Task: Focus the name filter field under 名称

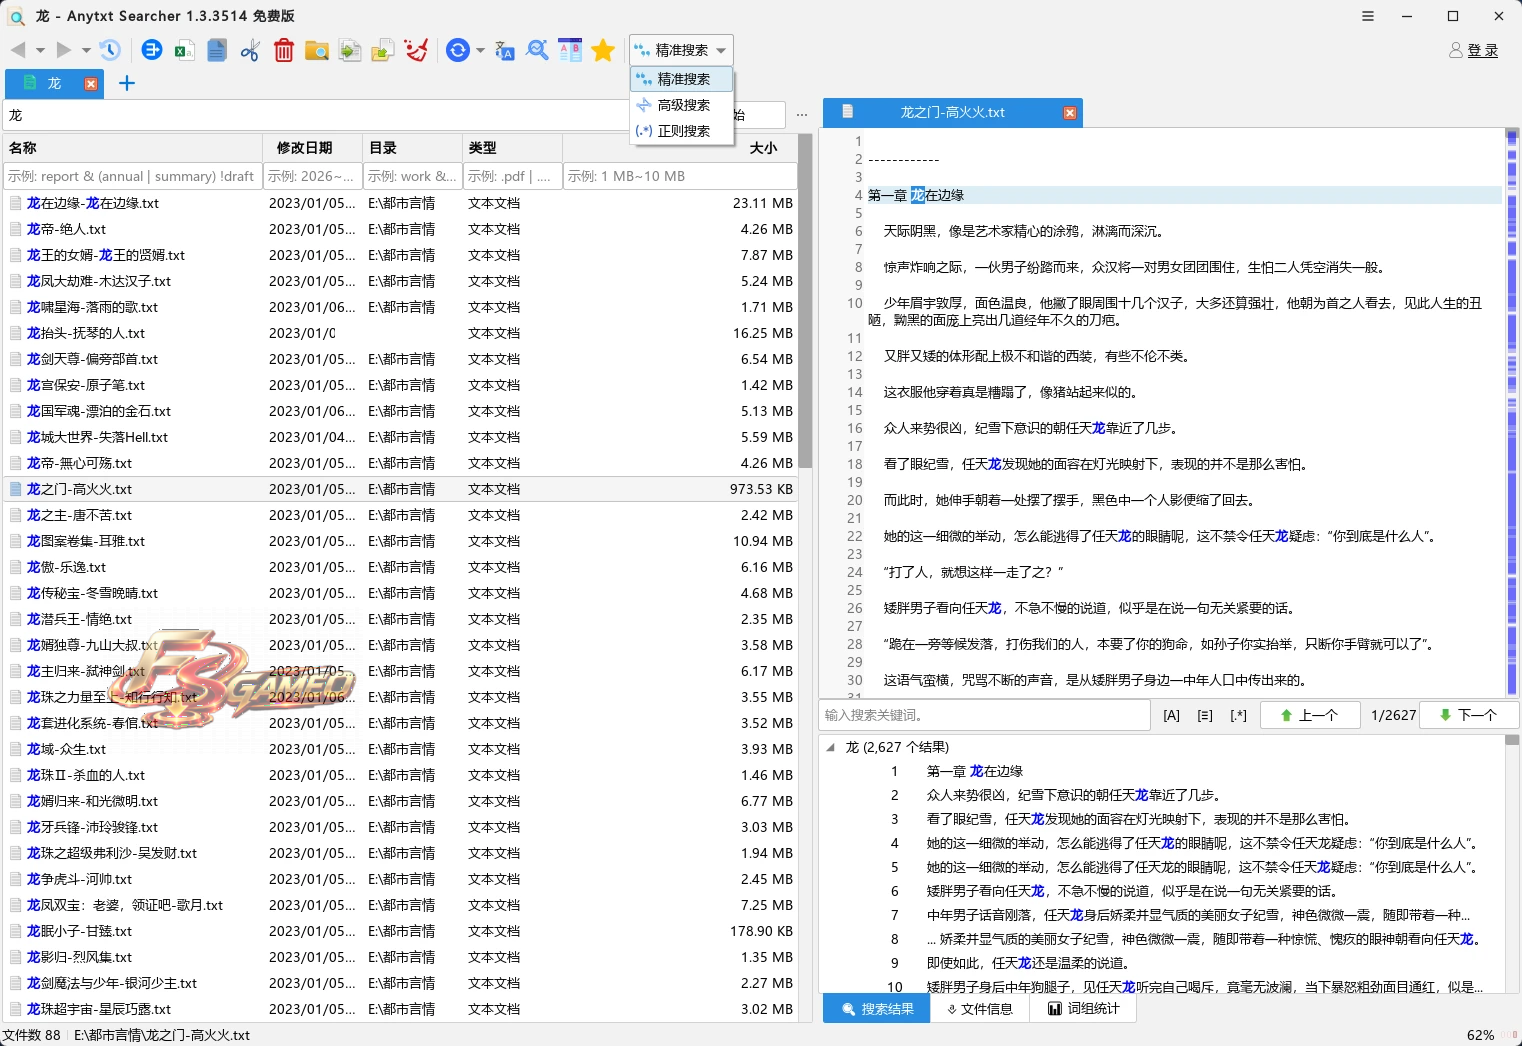Action: pos(132,176)
